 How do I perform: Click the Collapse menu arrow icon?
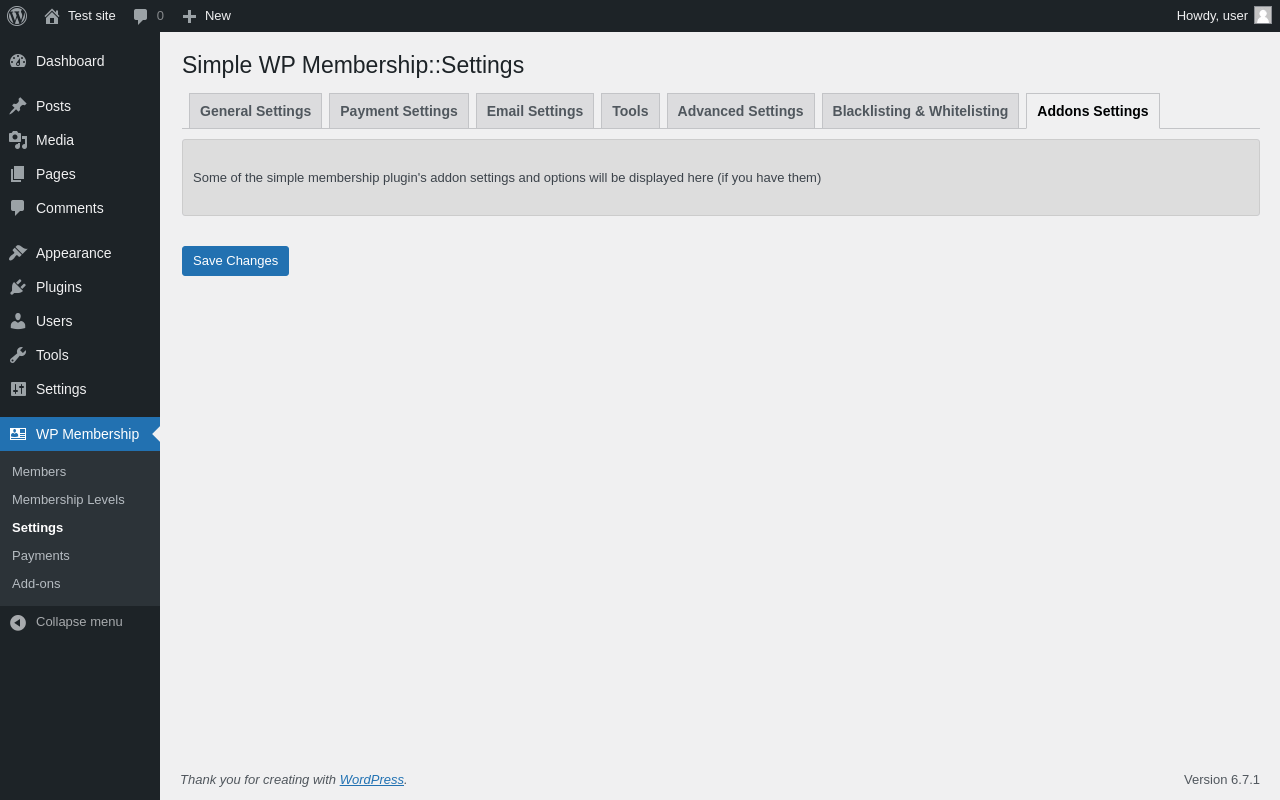18,622
